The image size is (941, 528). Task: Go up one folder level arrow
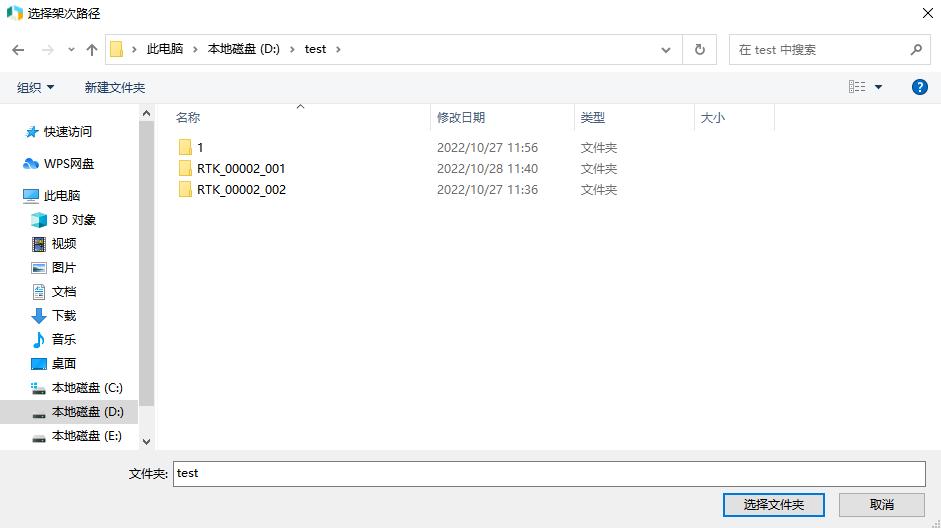coord(92,50)
